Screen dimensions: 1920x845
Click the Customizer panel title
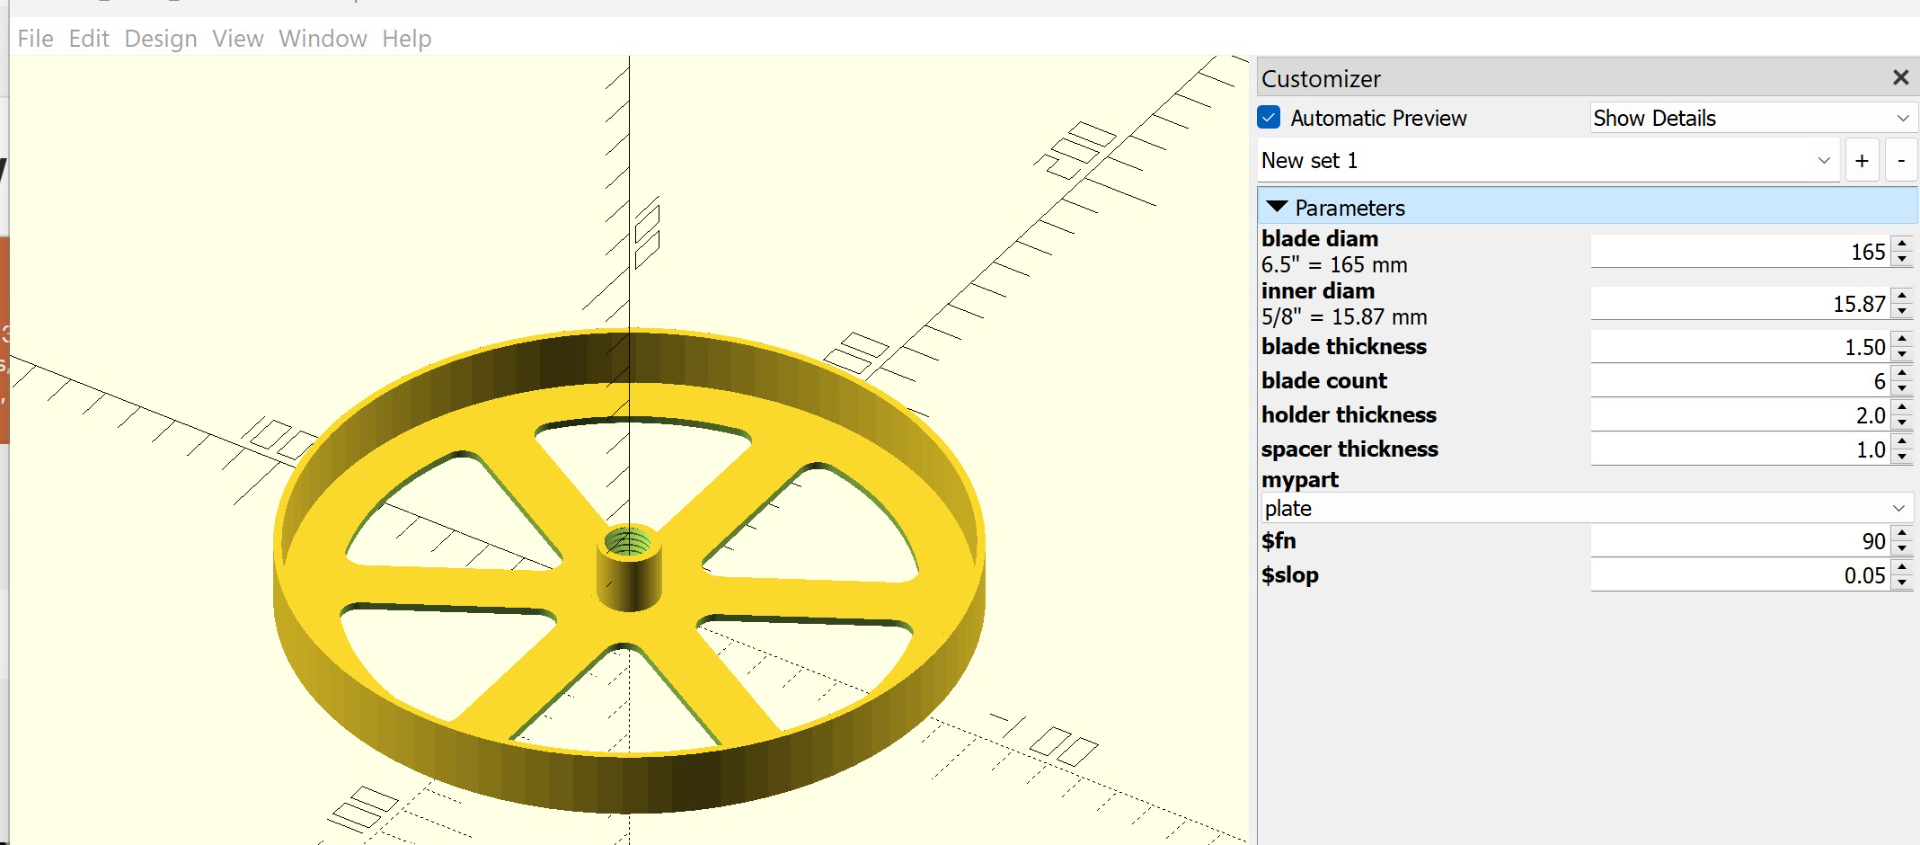1321,78
